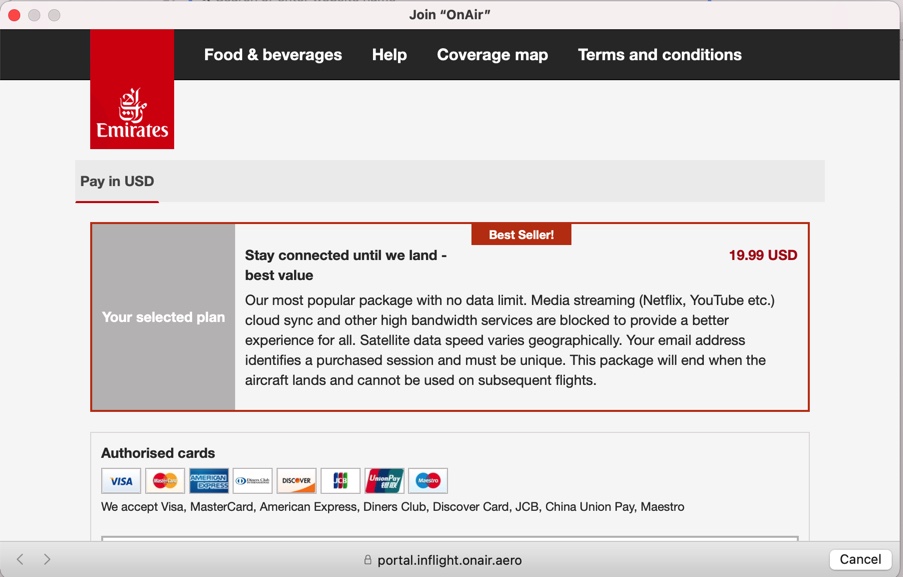
Task: Click the portal.inflight.onair.aero address
Action: [x=450, y=560]
